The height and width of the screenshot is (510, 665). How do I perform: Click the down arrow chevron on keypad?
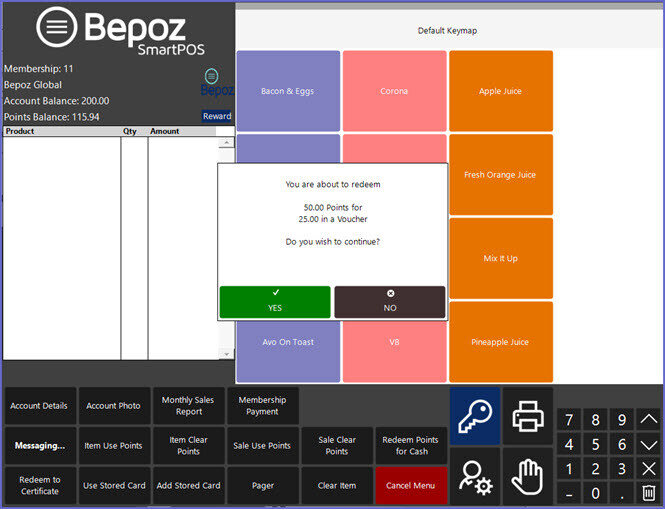coord(648,444)
